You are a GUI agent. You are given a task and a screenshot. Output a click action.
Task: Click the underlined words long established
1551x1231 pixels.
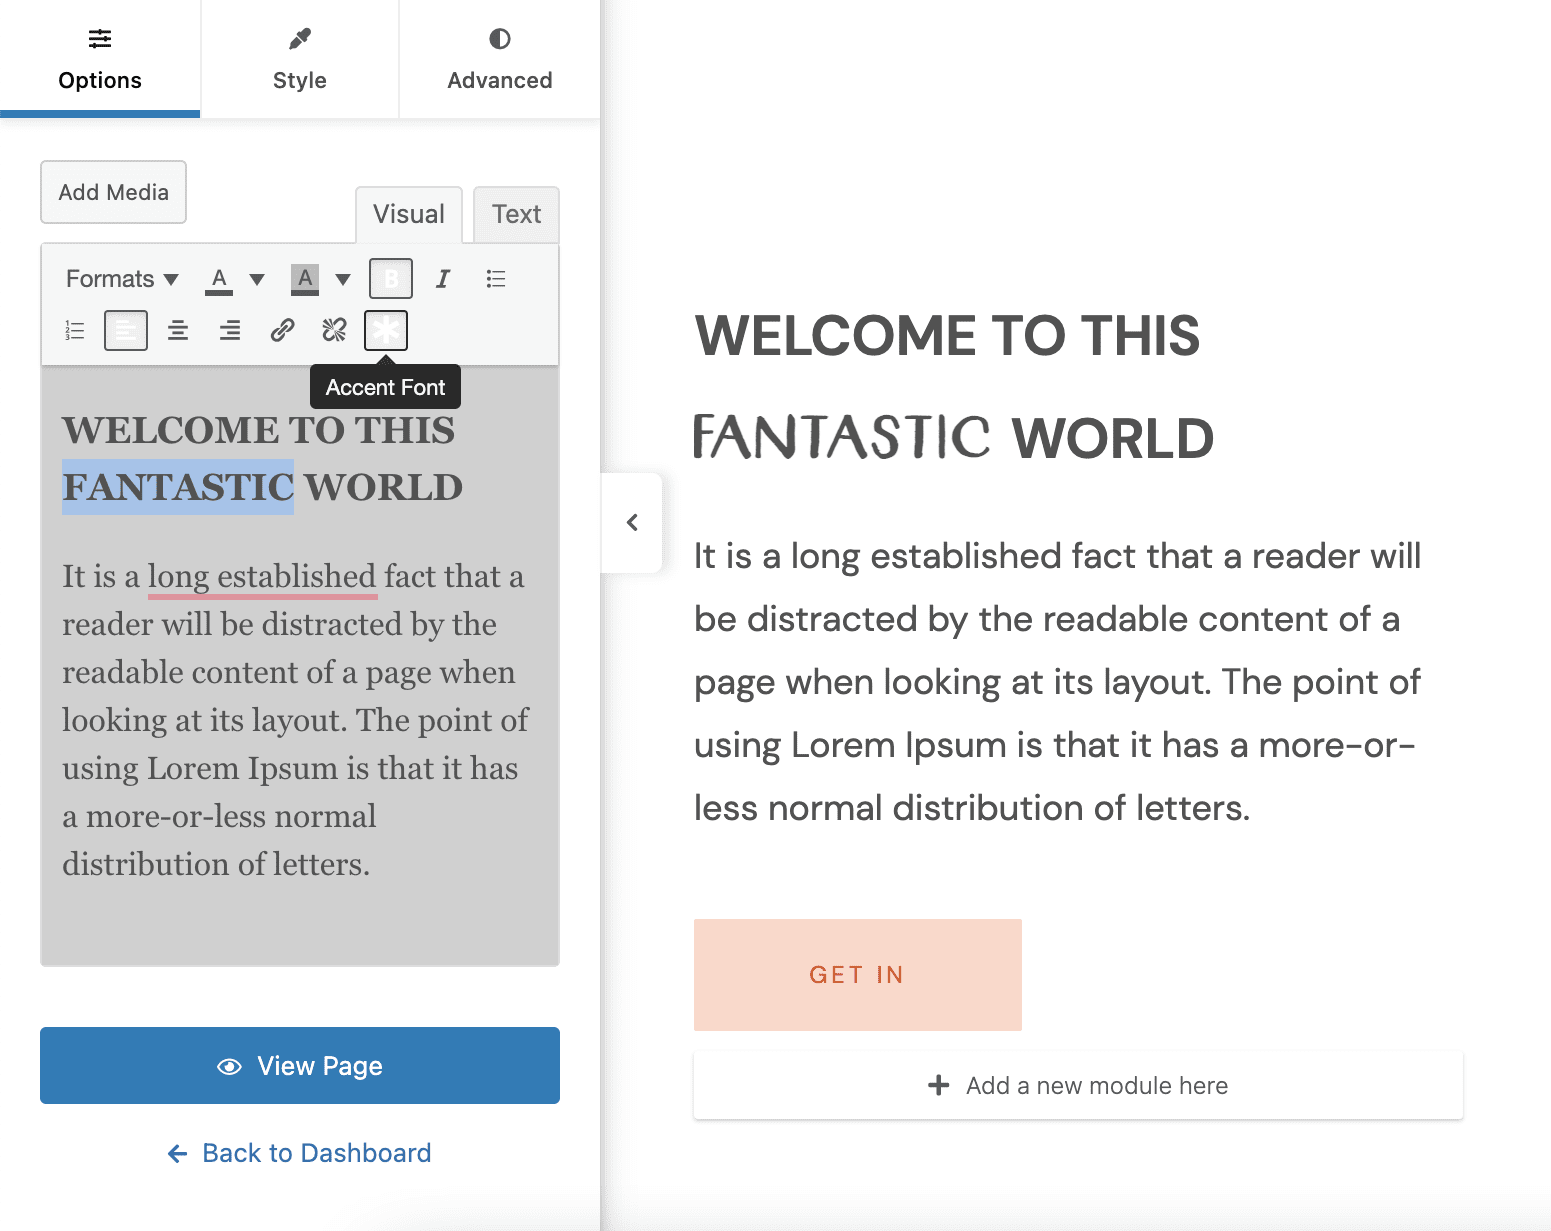pos(262,577)
